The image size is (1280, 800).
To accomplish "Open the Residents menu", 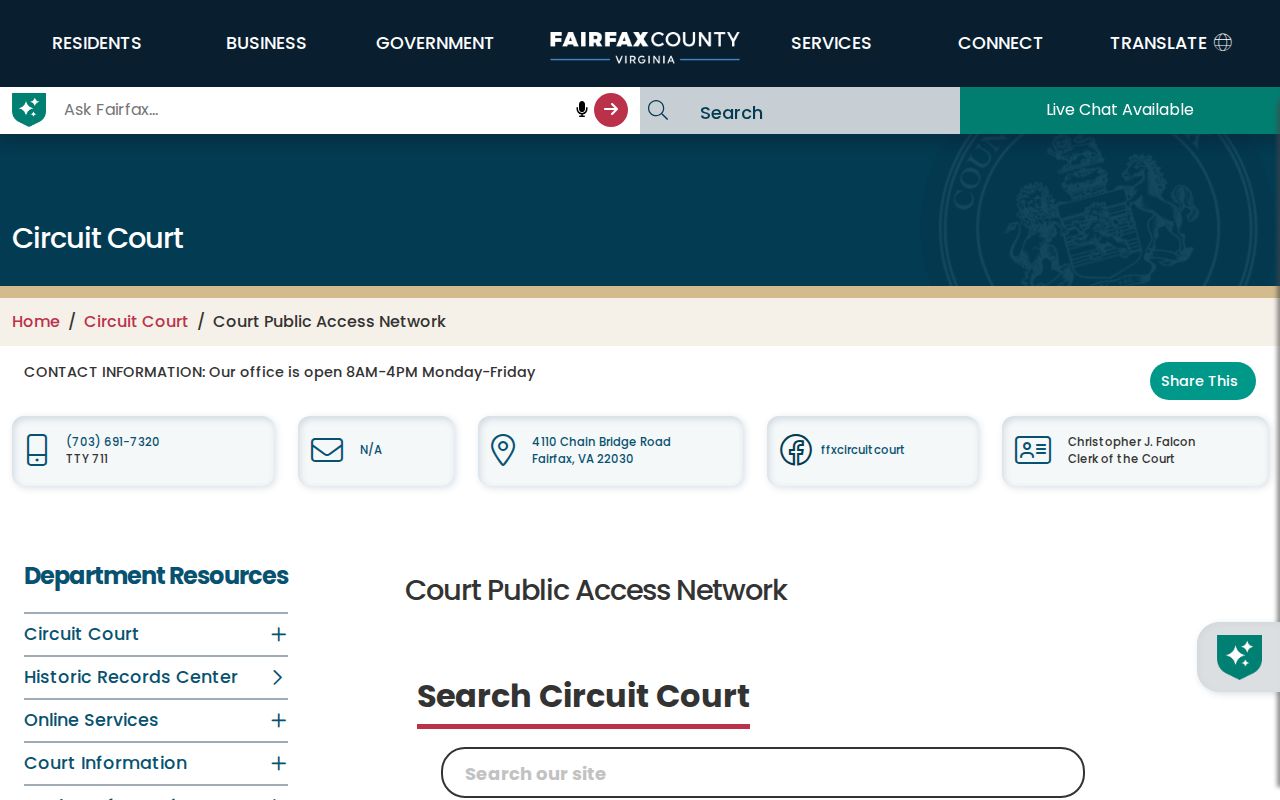I will [97, 43].
